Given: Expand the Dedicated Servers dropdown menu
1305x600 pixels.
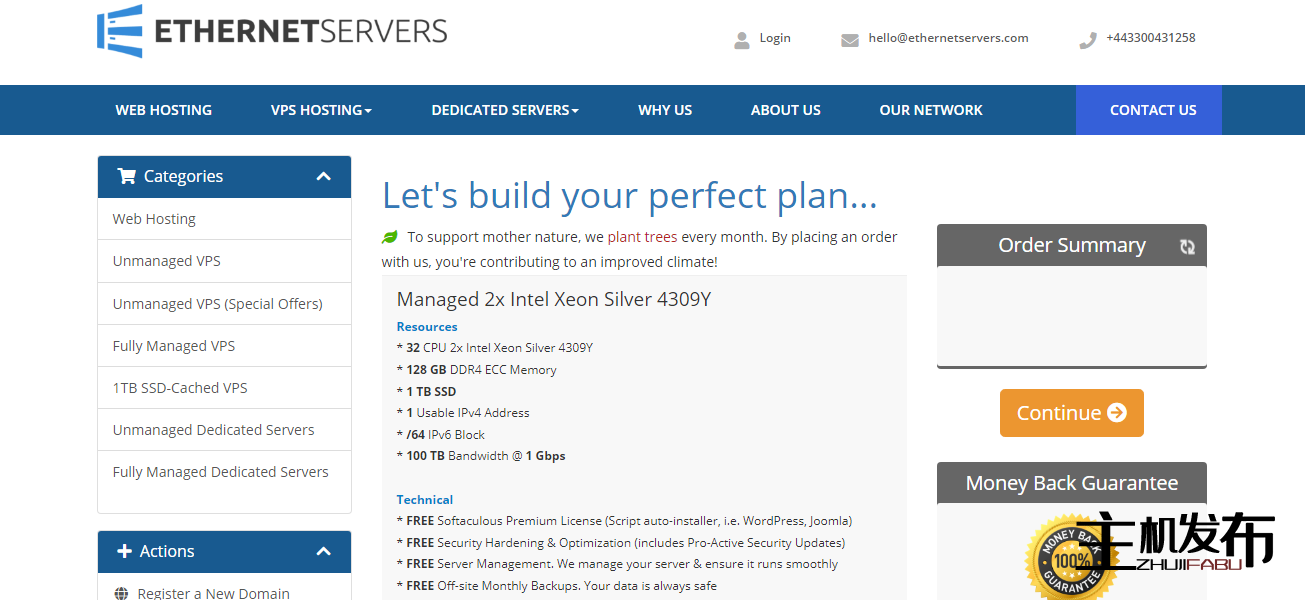Looking at the screenshot, I should click(x=505, y=110).
